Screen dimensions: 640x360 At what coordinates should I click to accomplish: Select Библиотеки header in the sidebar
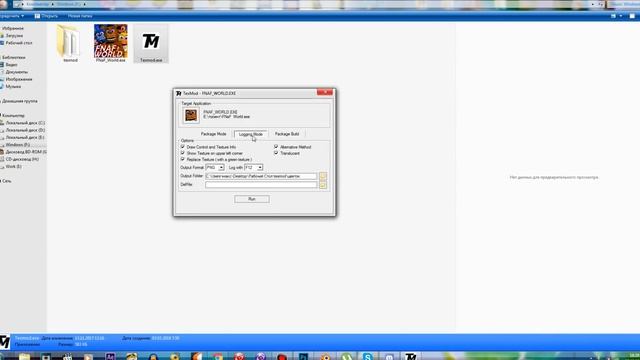(13, 58)
